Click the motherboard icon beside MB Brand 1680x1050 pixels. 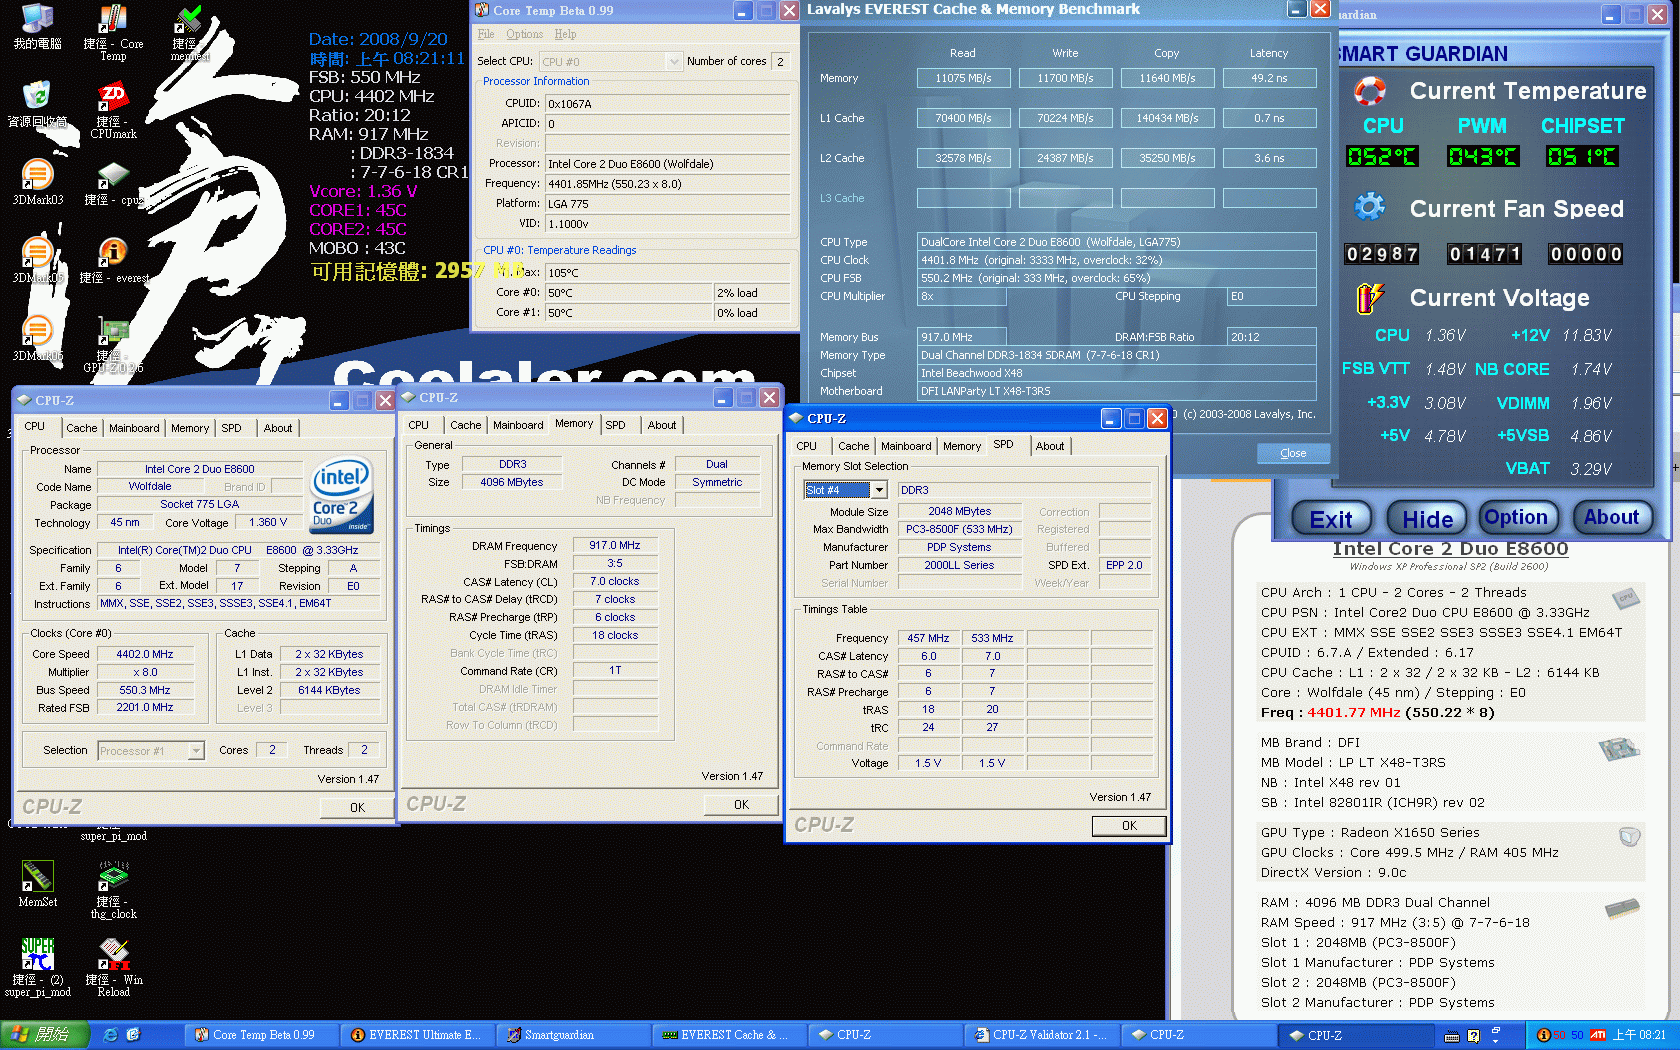1619,748
